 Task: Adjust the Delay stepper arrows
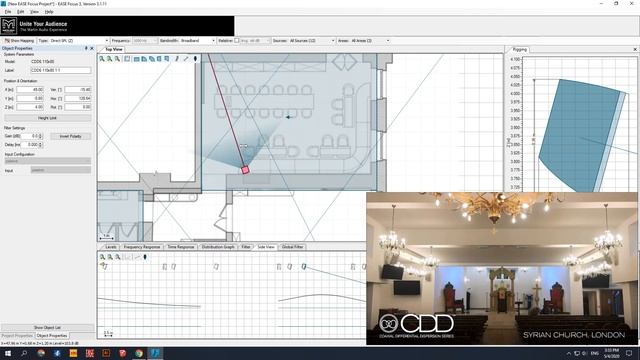click(40, 144)
